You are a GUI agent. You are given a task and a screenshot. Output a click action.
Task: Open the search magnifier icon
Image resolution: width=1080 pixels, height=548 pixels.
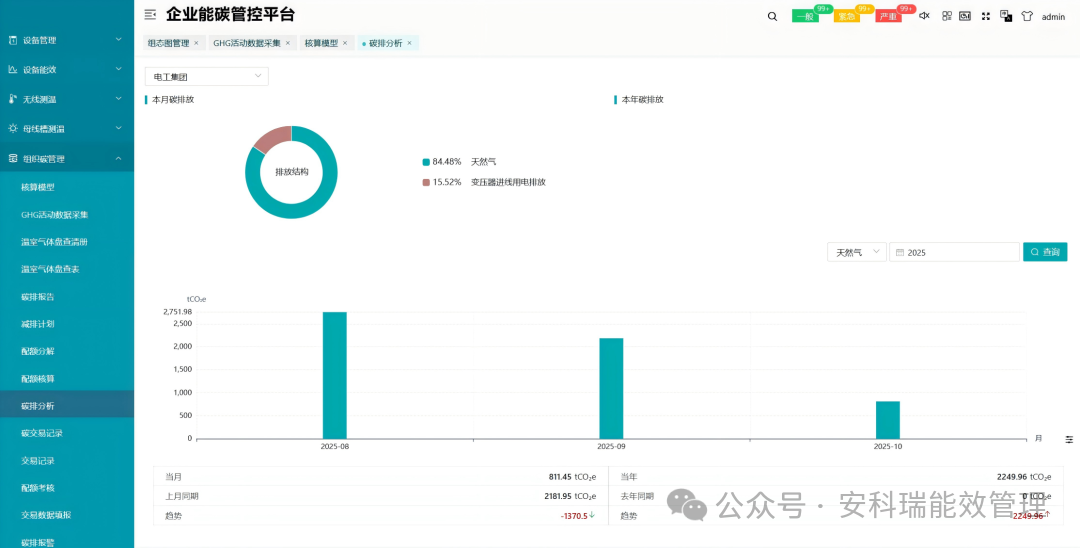tap(772, 17)
